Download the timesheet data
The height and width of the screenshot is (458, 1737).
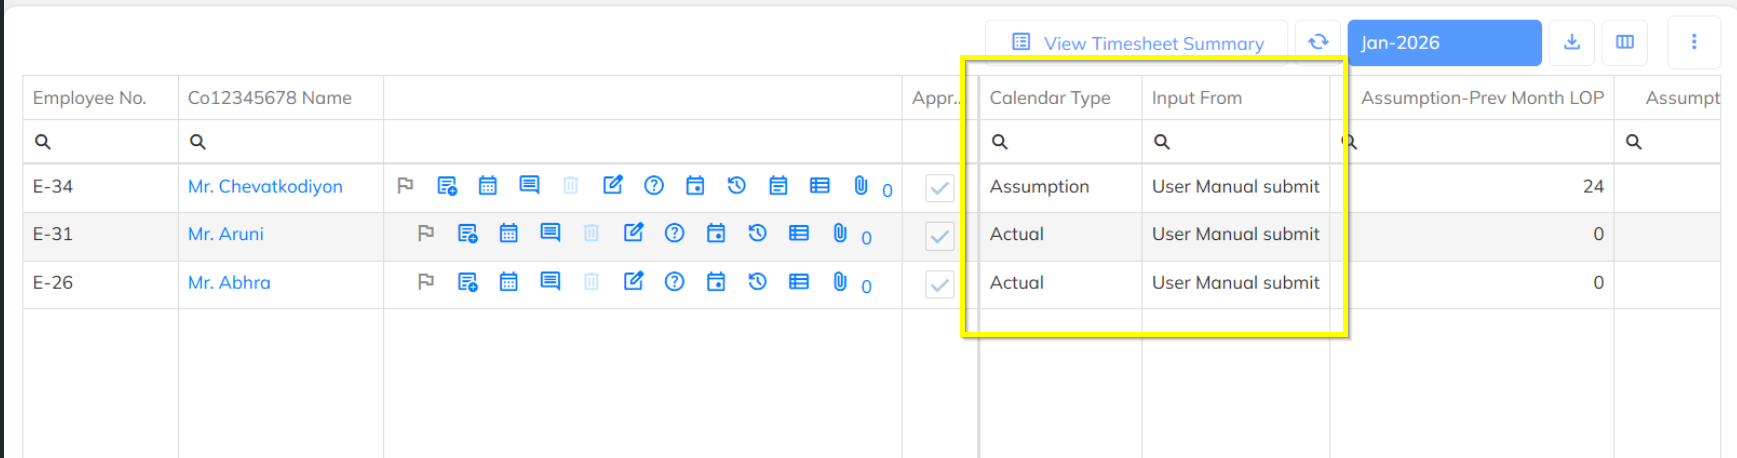coord(1572,42)
